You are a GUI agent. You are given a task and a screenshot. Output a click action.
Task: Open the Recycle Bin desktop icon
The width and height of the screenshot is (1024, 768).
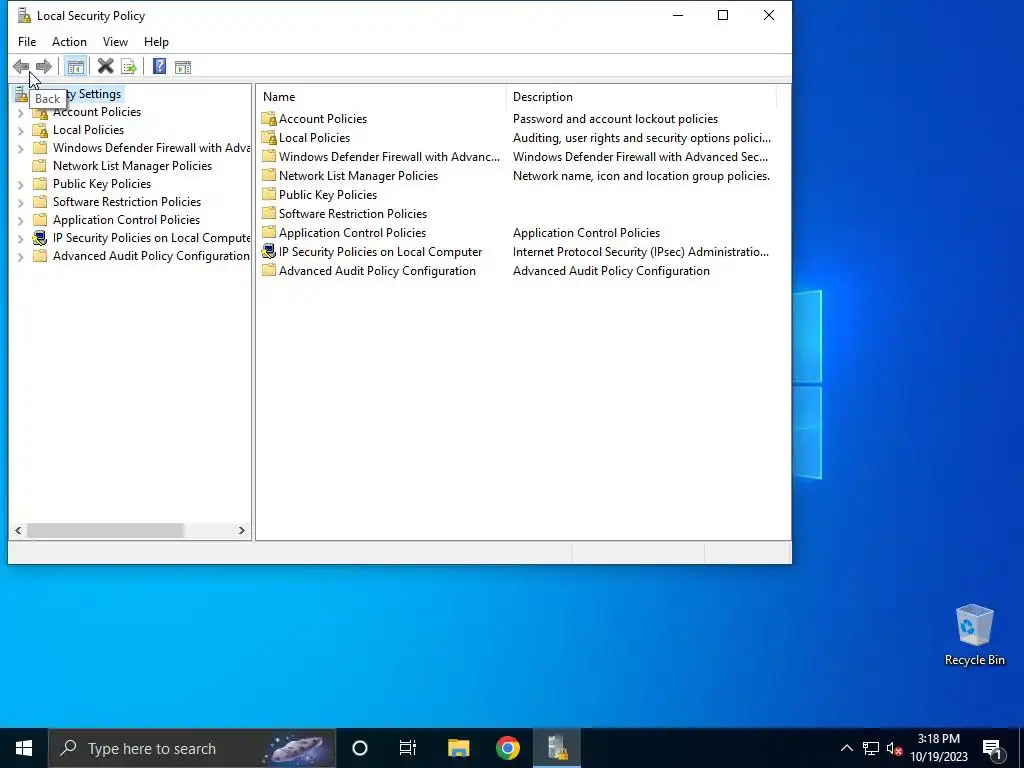click(x=974, y=635)
